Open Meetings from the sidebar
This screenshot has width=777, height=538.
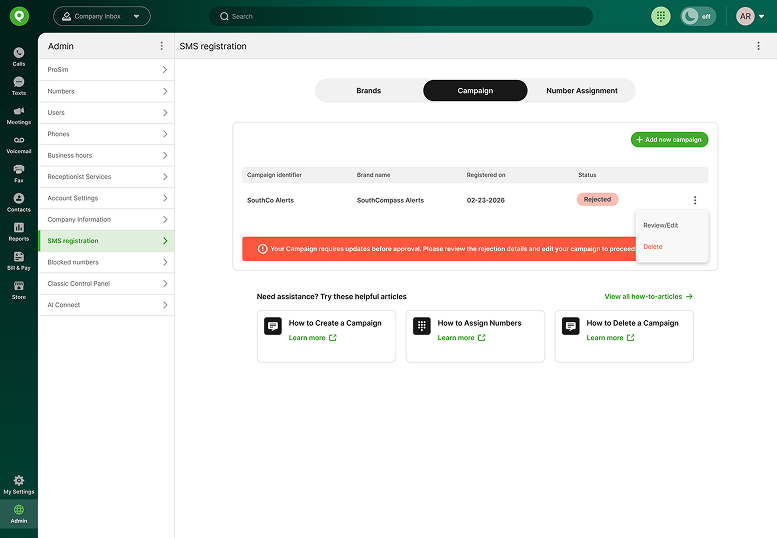19,114
